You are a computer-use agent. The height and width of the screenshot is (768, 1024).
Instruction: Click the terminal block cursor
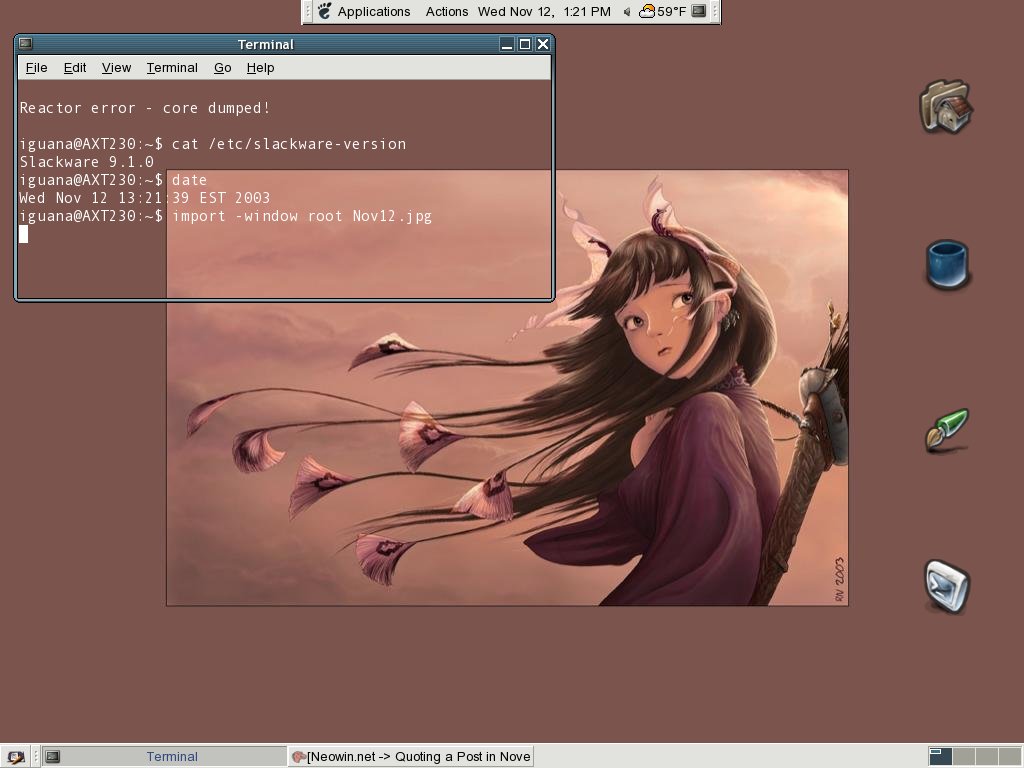pos(24,234)
